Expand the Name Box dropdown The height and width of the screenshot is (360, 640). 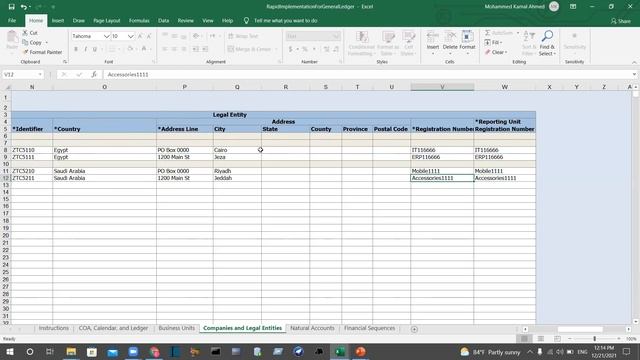tap(40, 74)
